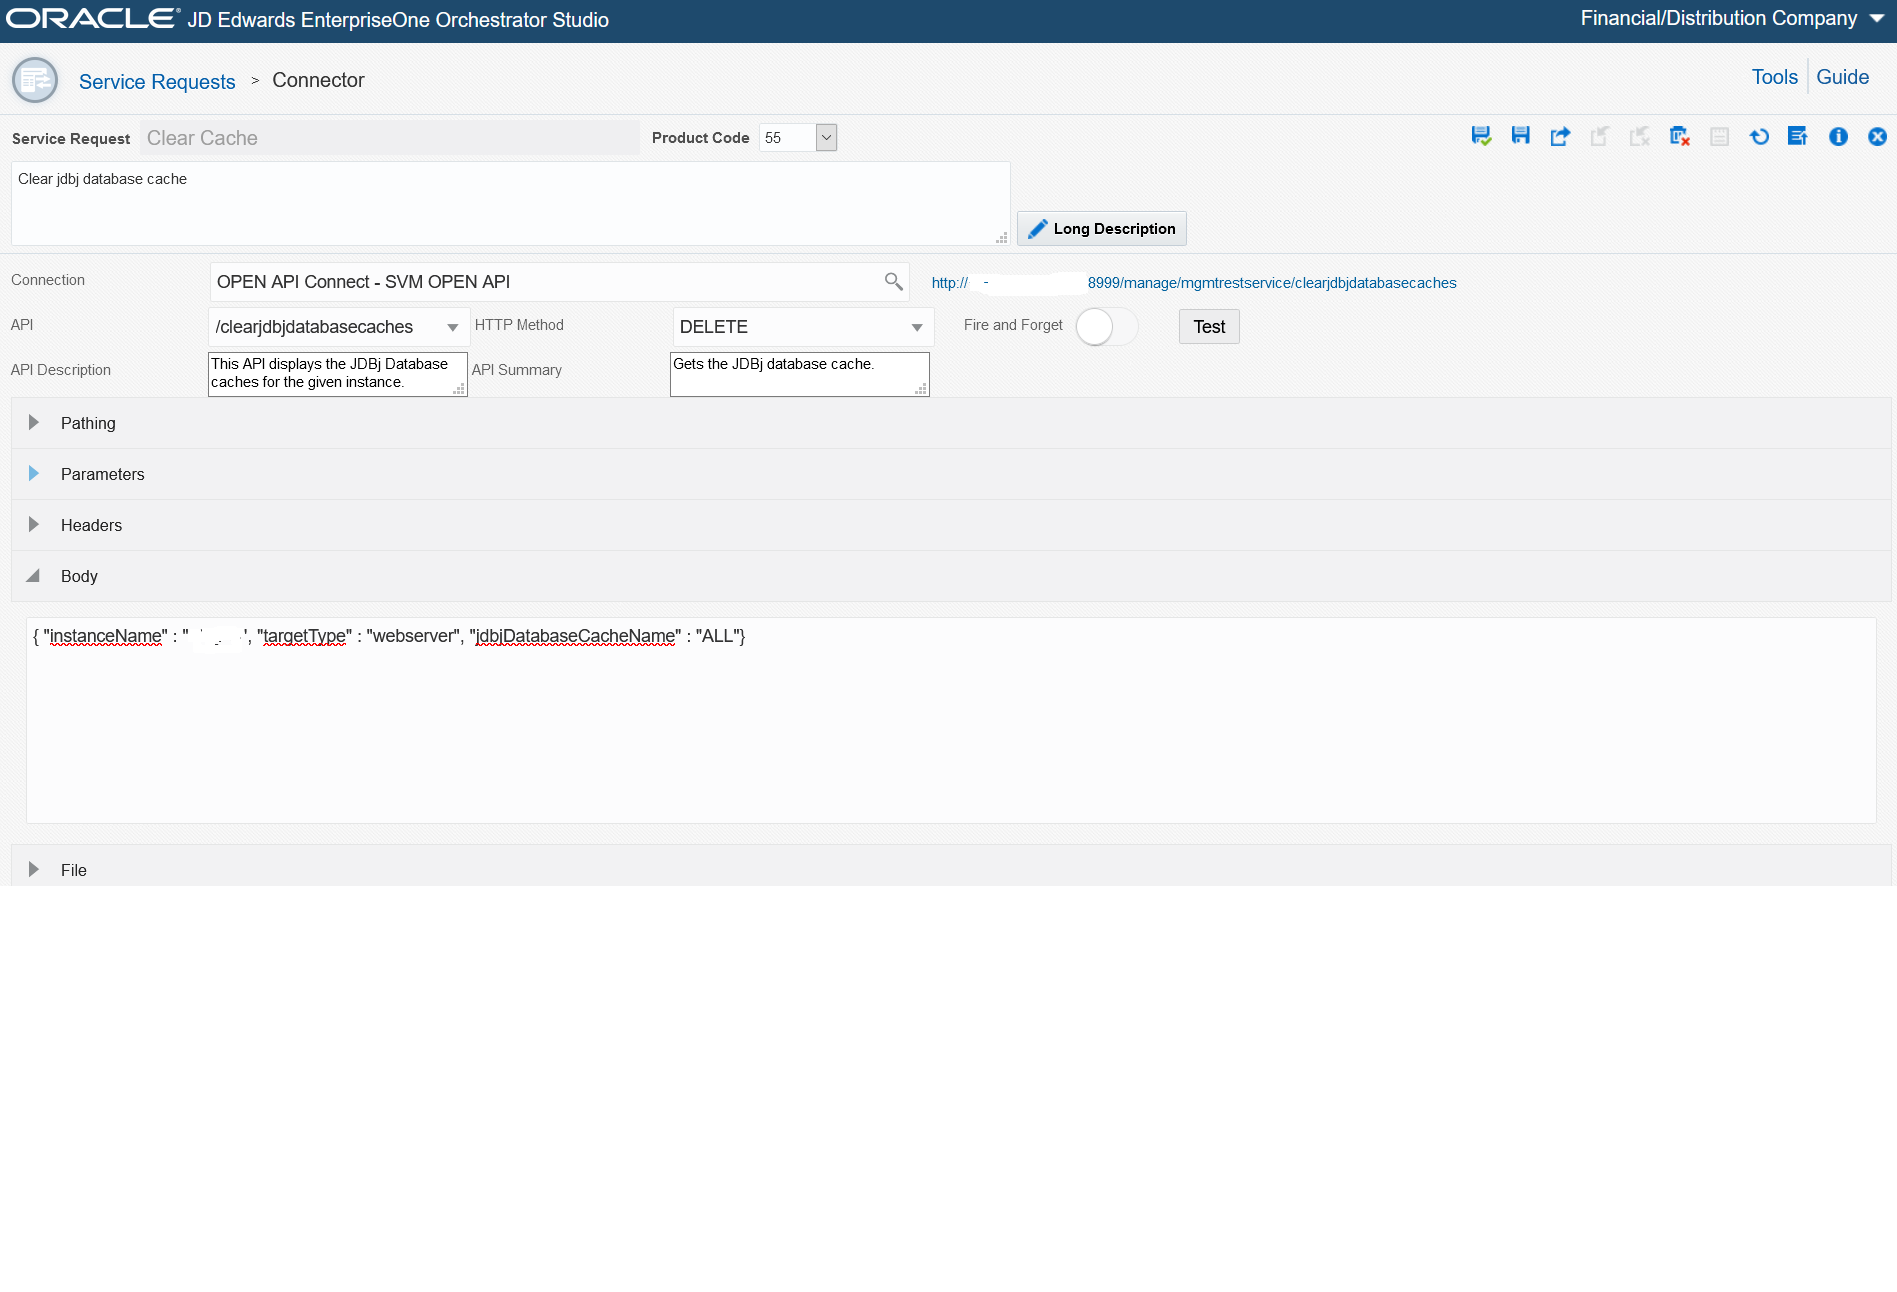The height and width of the screenshot is (1292, 1897).
Task: Click the Fire and Forget label
Action: 1013,325
